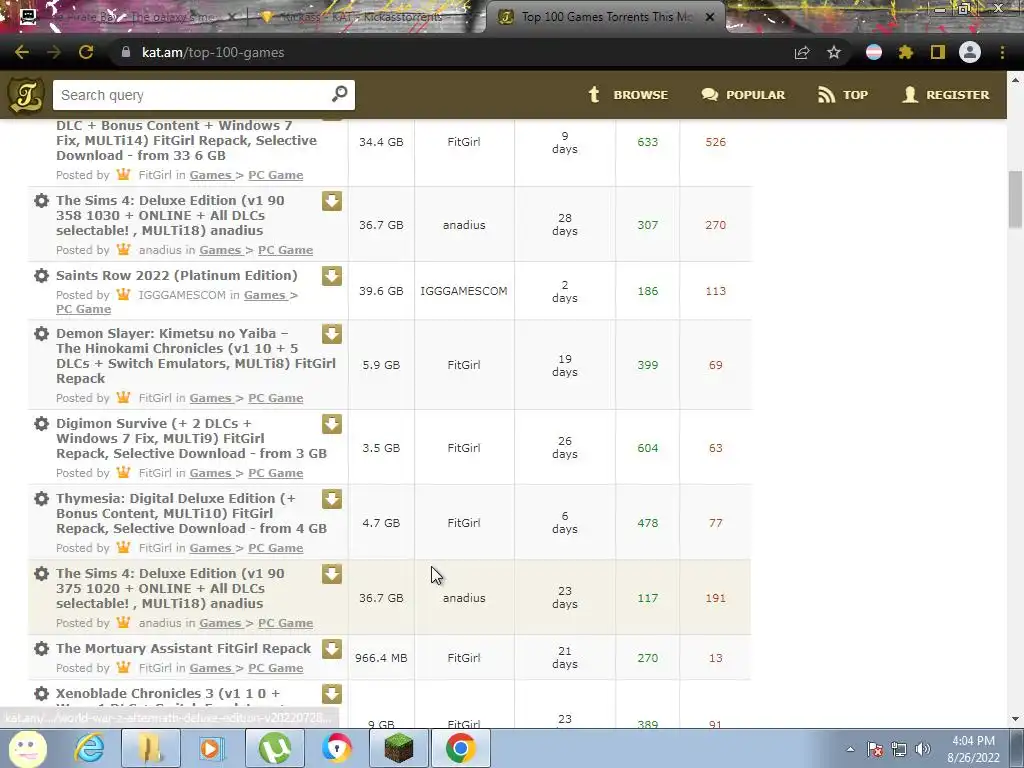Open Chrome three-dot menu
Screen dimensions: 1024x768
point(1002,52)
